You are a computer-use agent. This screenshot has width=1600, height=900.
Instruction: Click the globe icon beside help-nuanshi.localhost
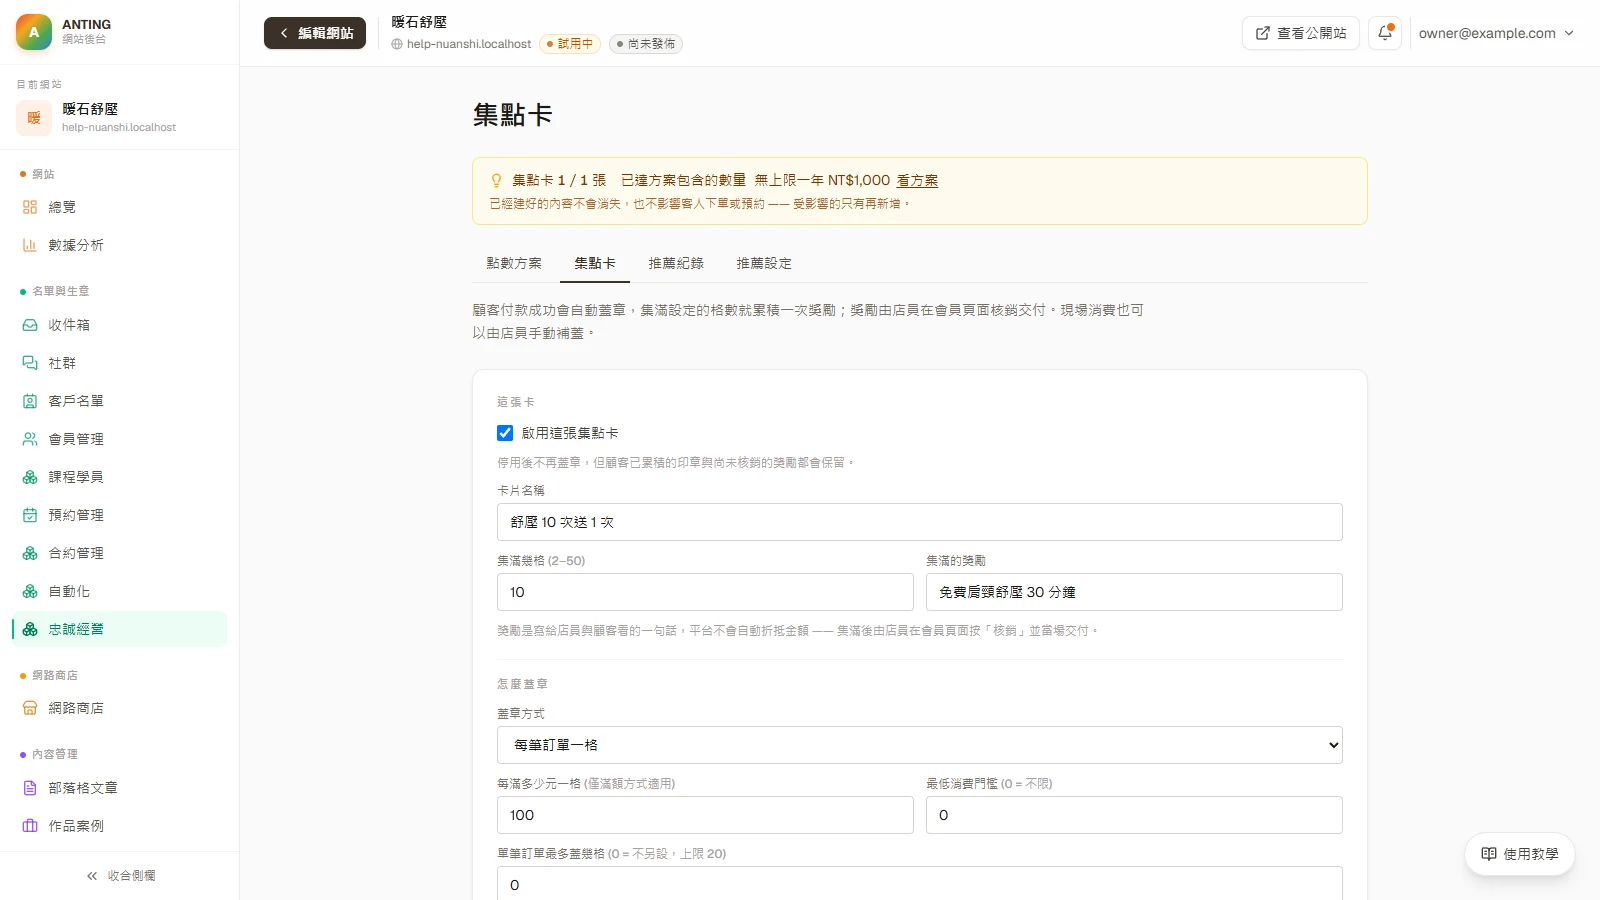(397, 44)
